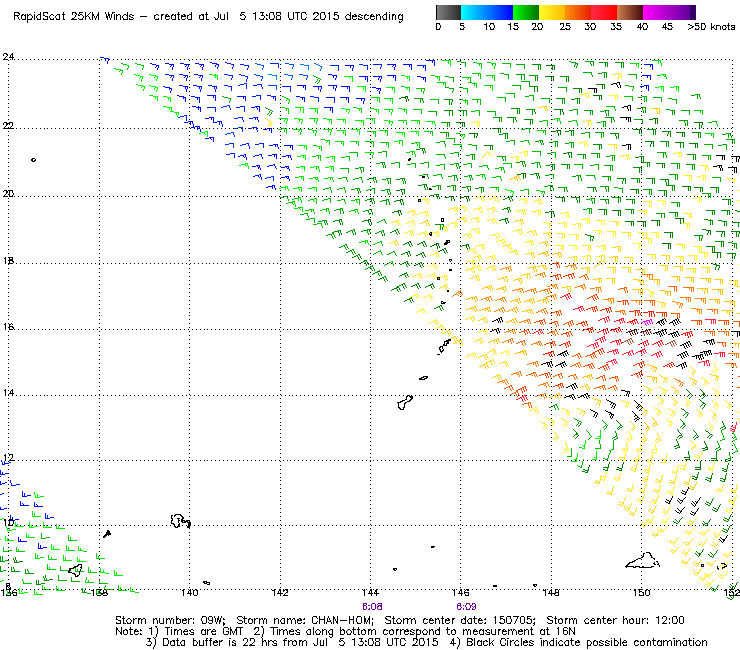Click the latitude label '12'
The width and height of the screenshot is (740, 650).
8,458
